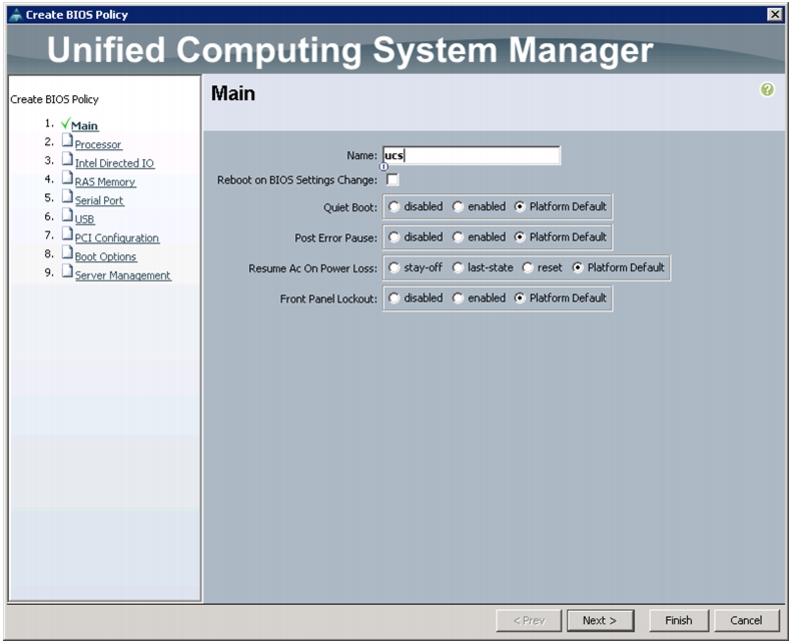The image size is (793, 644).
Task: Select Platform Default for Post Error Pause
Action: coord(519,237)
